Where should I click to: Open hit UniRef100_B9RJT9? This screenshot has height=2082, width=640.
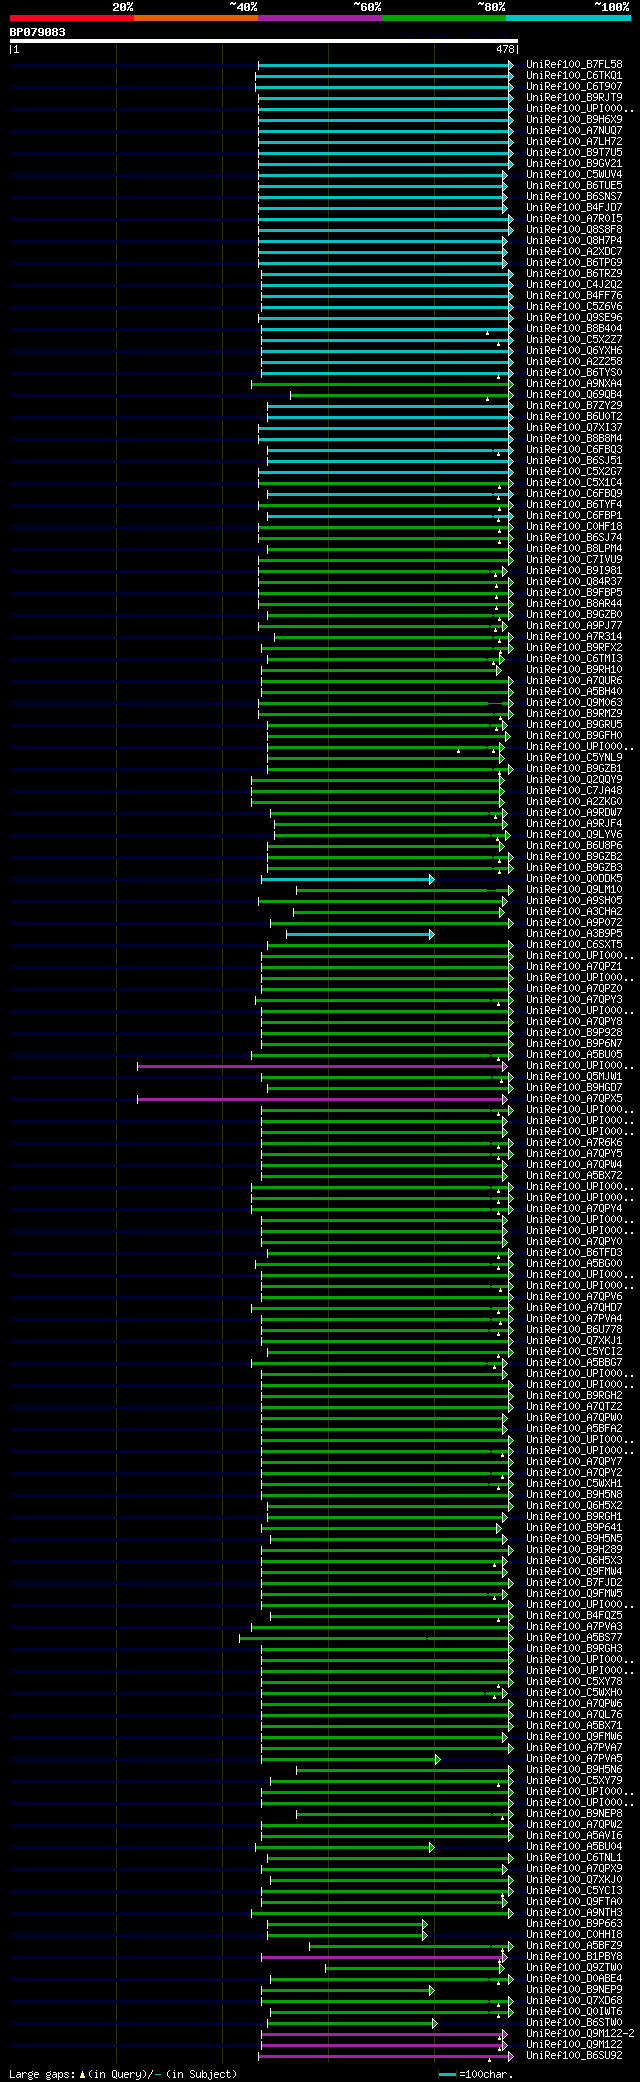click(574, 97)
